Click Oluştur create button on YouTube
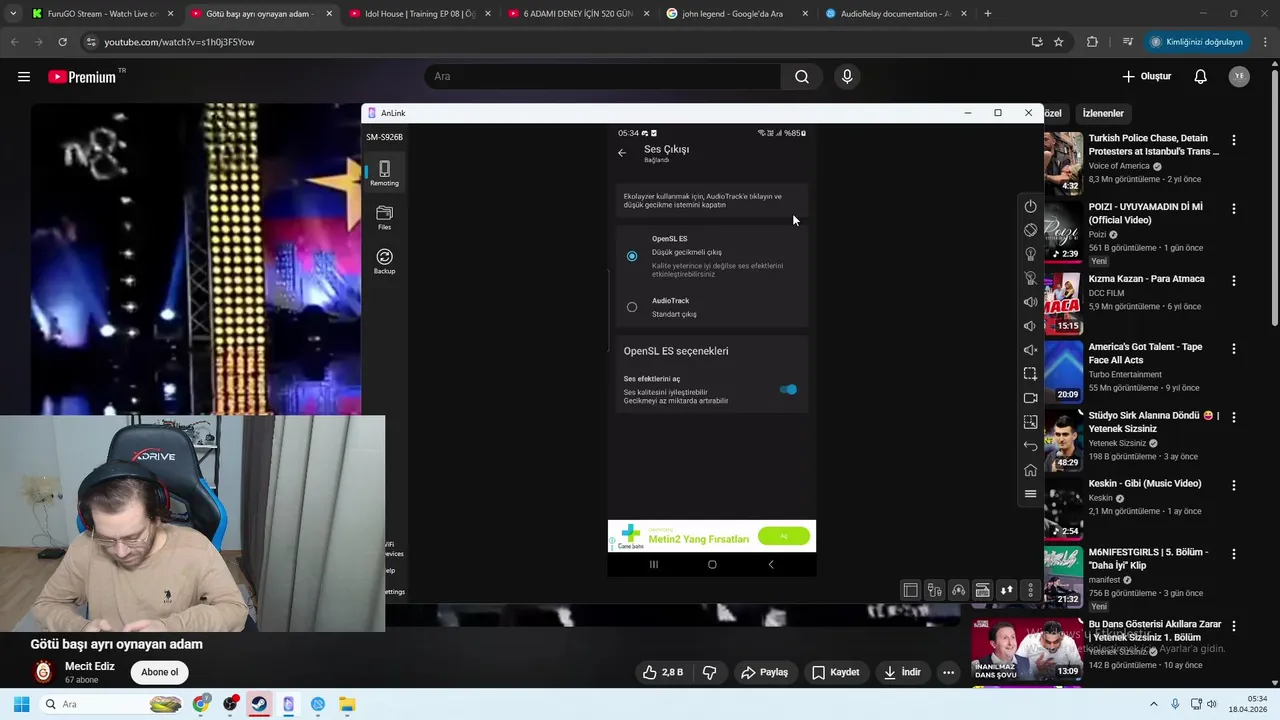The image size is (1280, 720). pyautogui.click(x=1146, y=76)
